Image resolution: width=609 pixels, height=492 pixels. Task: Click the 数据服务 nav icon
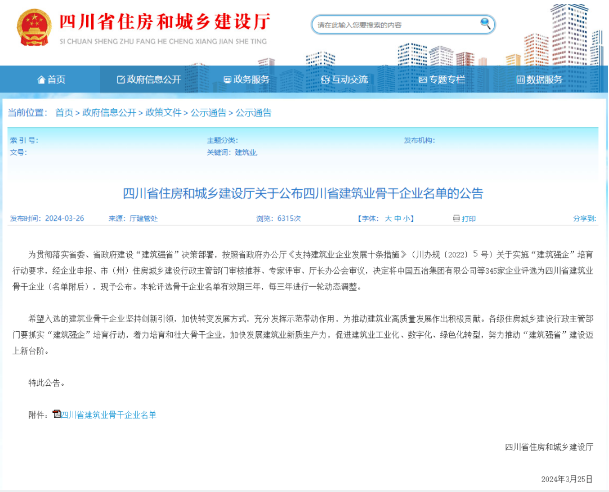click(x=518, y=79)
